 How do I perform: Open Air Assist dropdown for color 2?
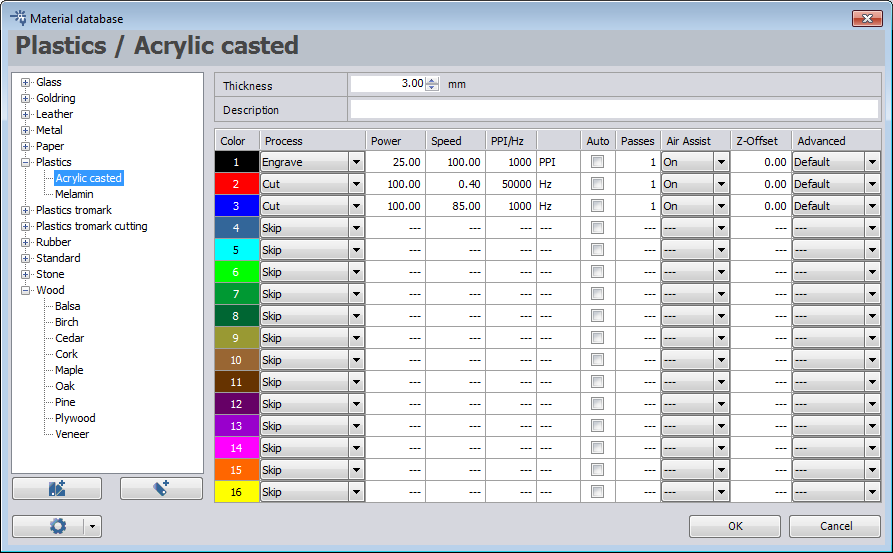tap(721, 184)
